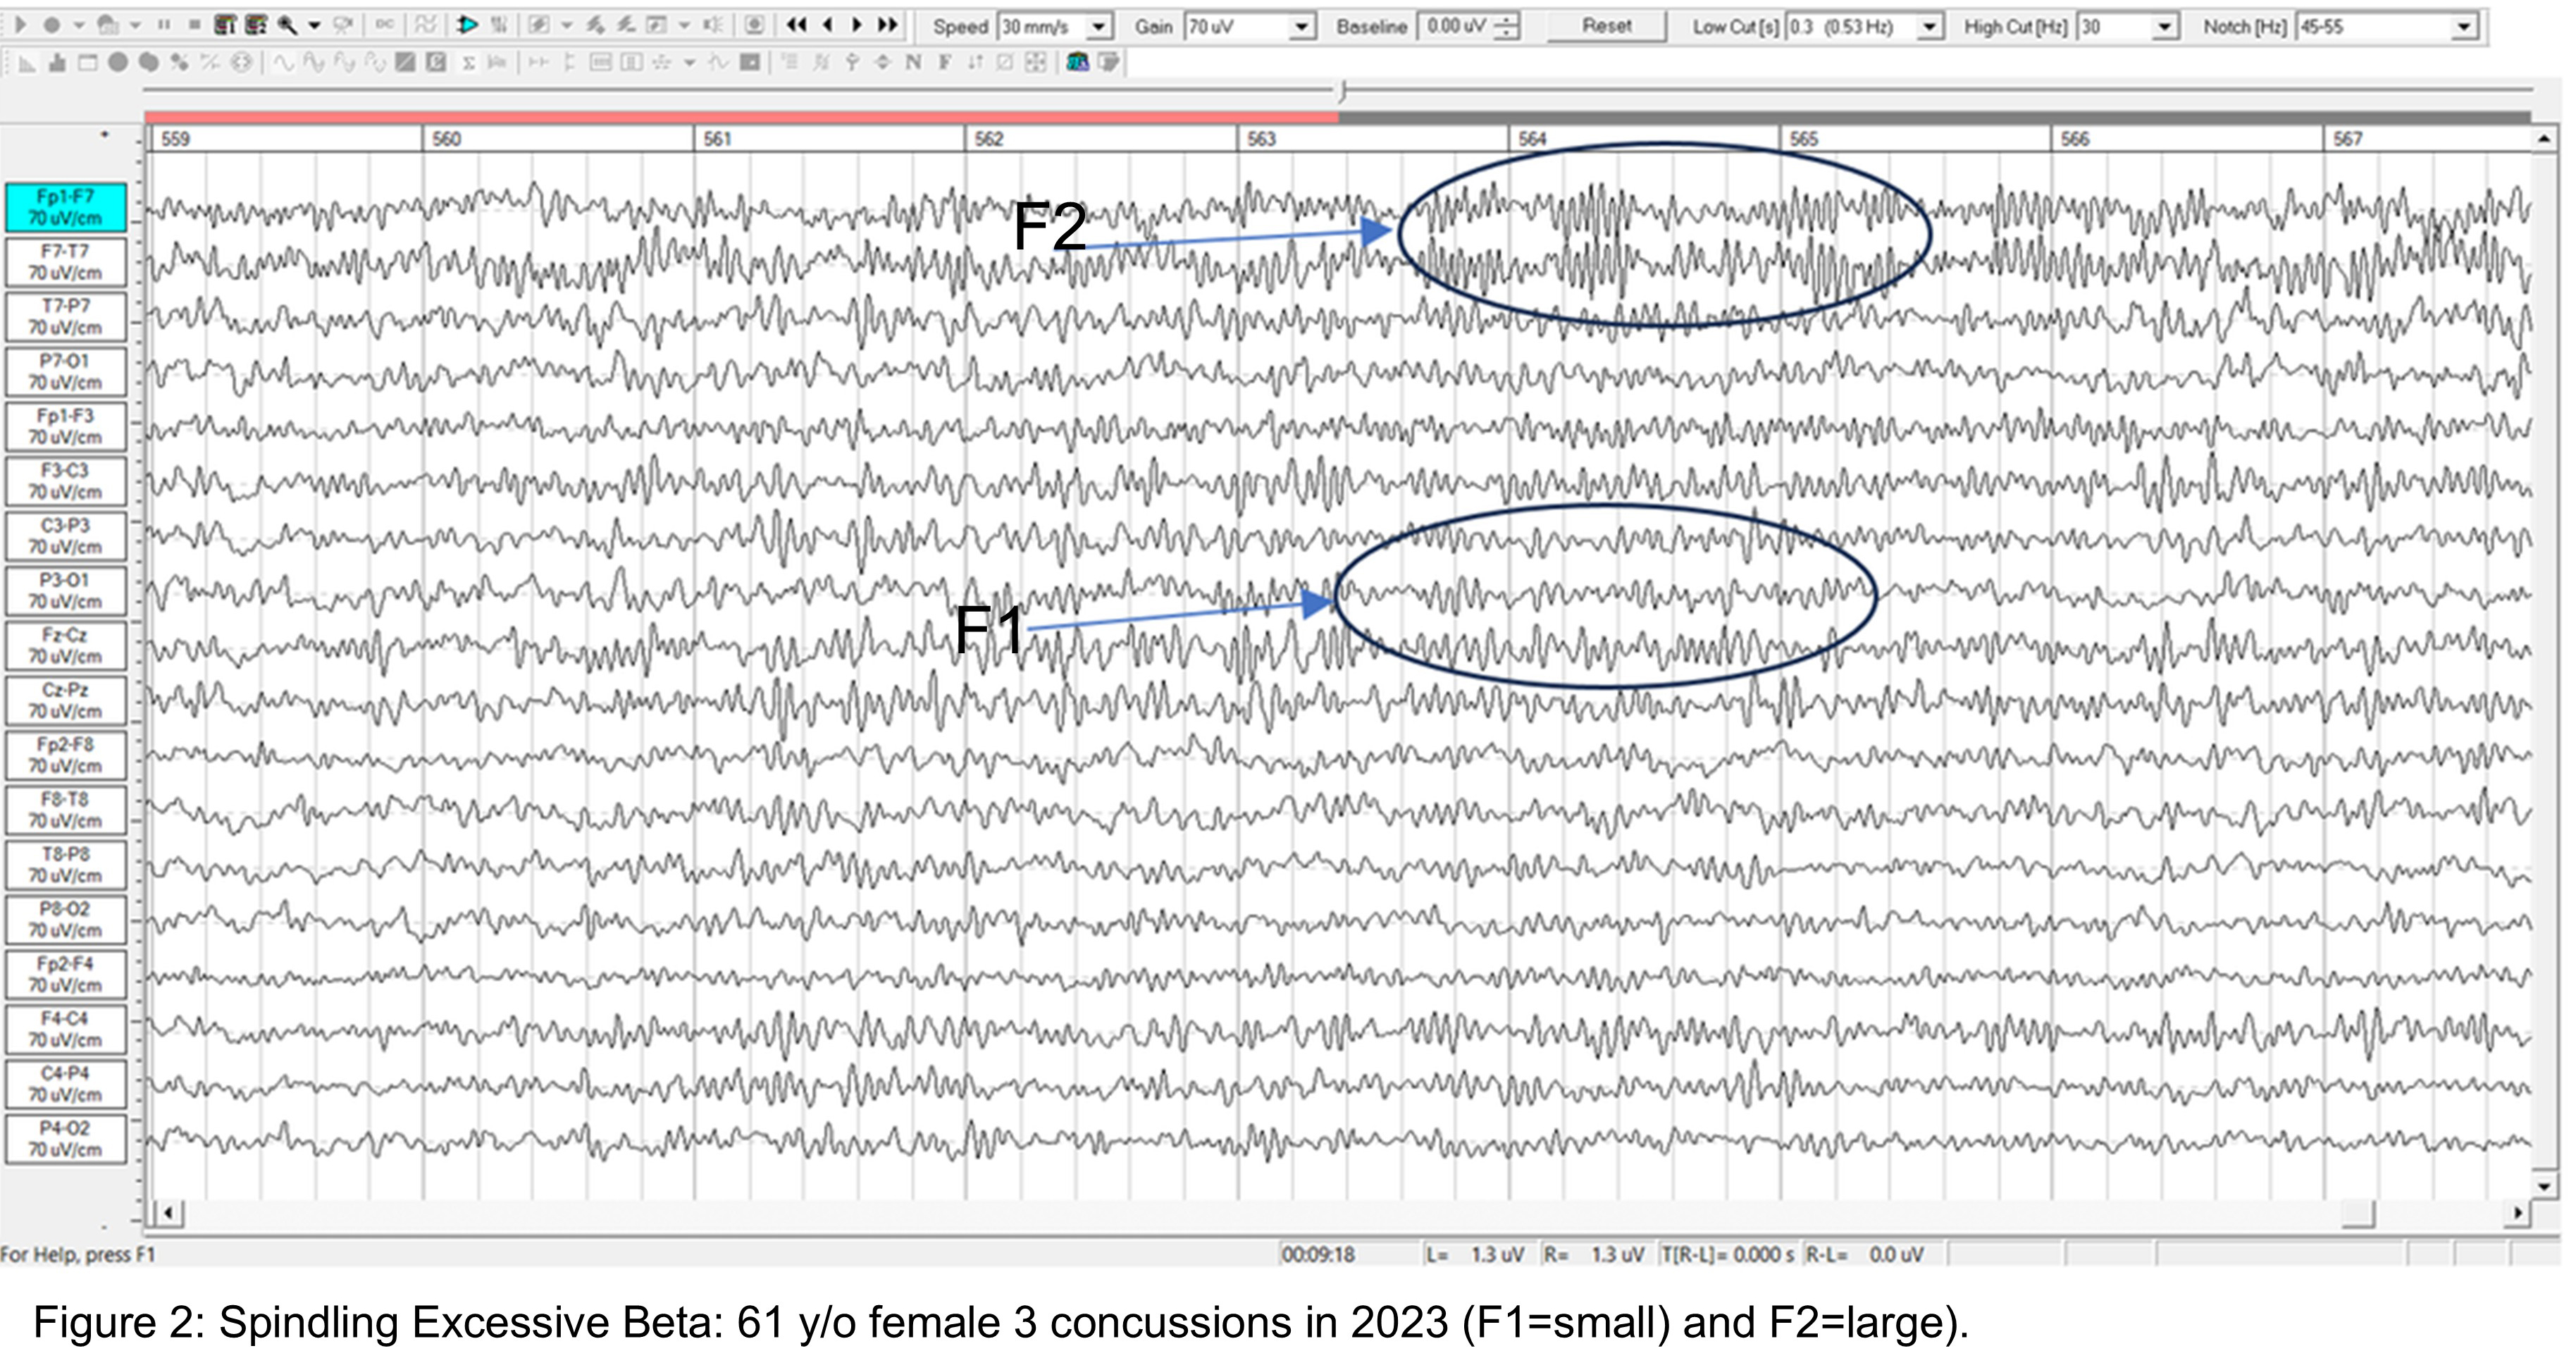Step forward one page with the right arrow
2576x1358 pixels.
click(x=857, y=25)
